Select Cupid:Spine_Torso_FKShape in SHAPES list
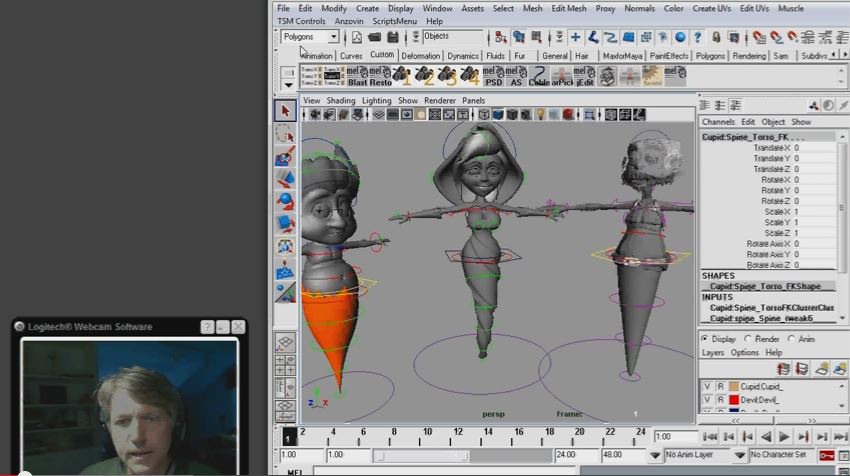 click(768, 286)
